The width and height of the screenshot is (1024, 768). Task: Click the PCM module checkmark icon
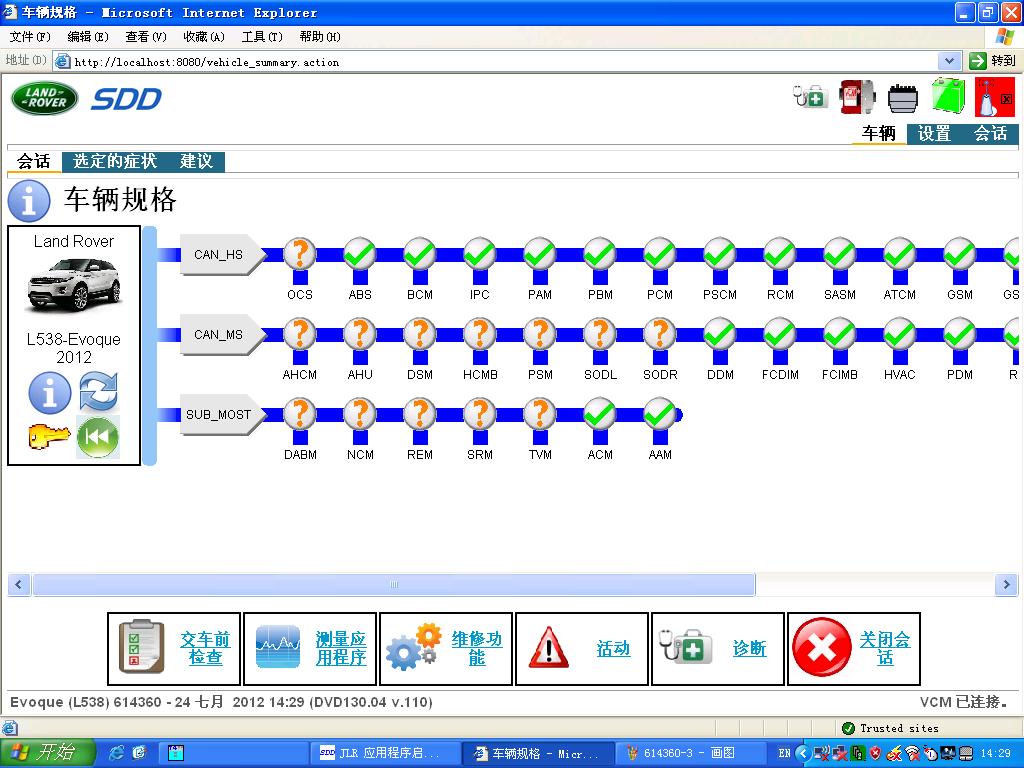point(660,254)
